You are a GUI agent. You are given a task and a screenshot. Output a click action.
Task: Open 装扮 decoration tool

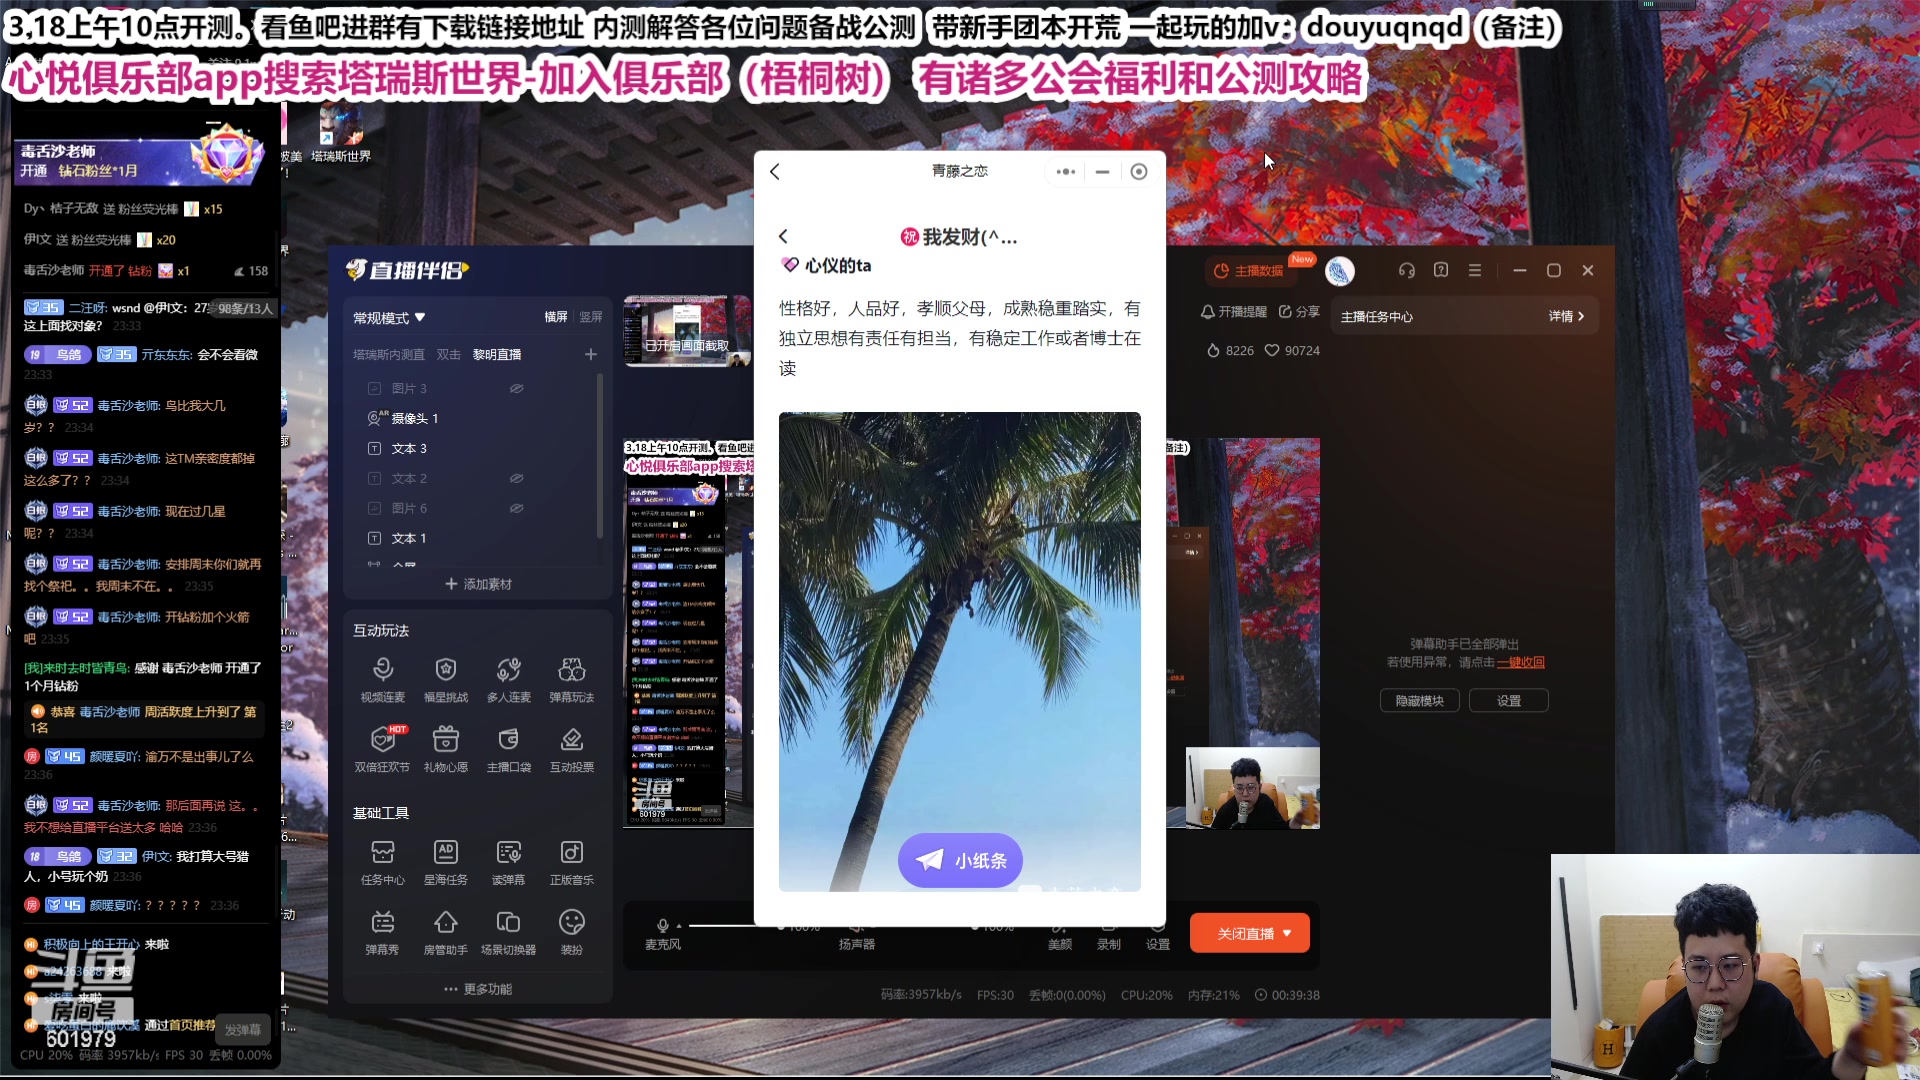coord(571,932)
